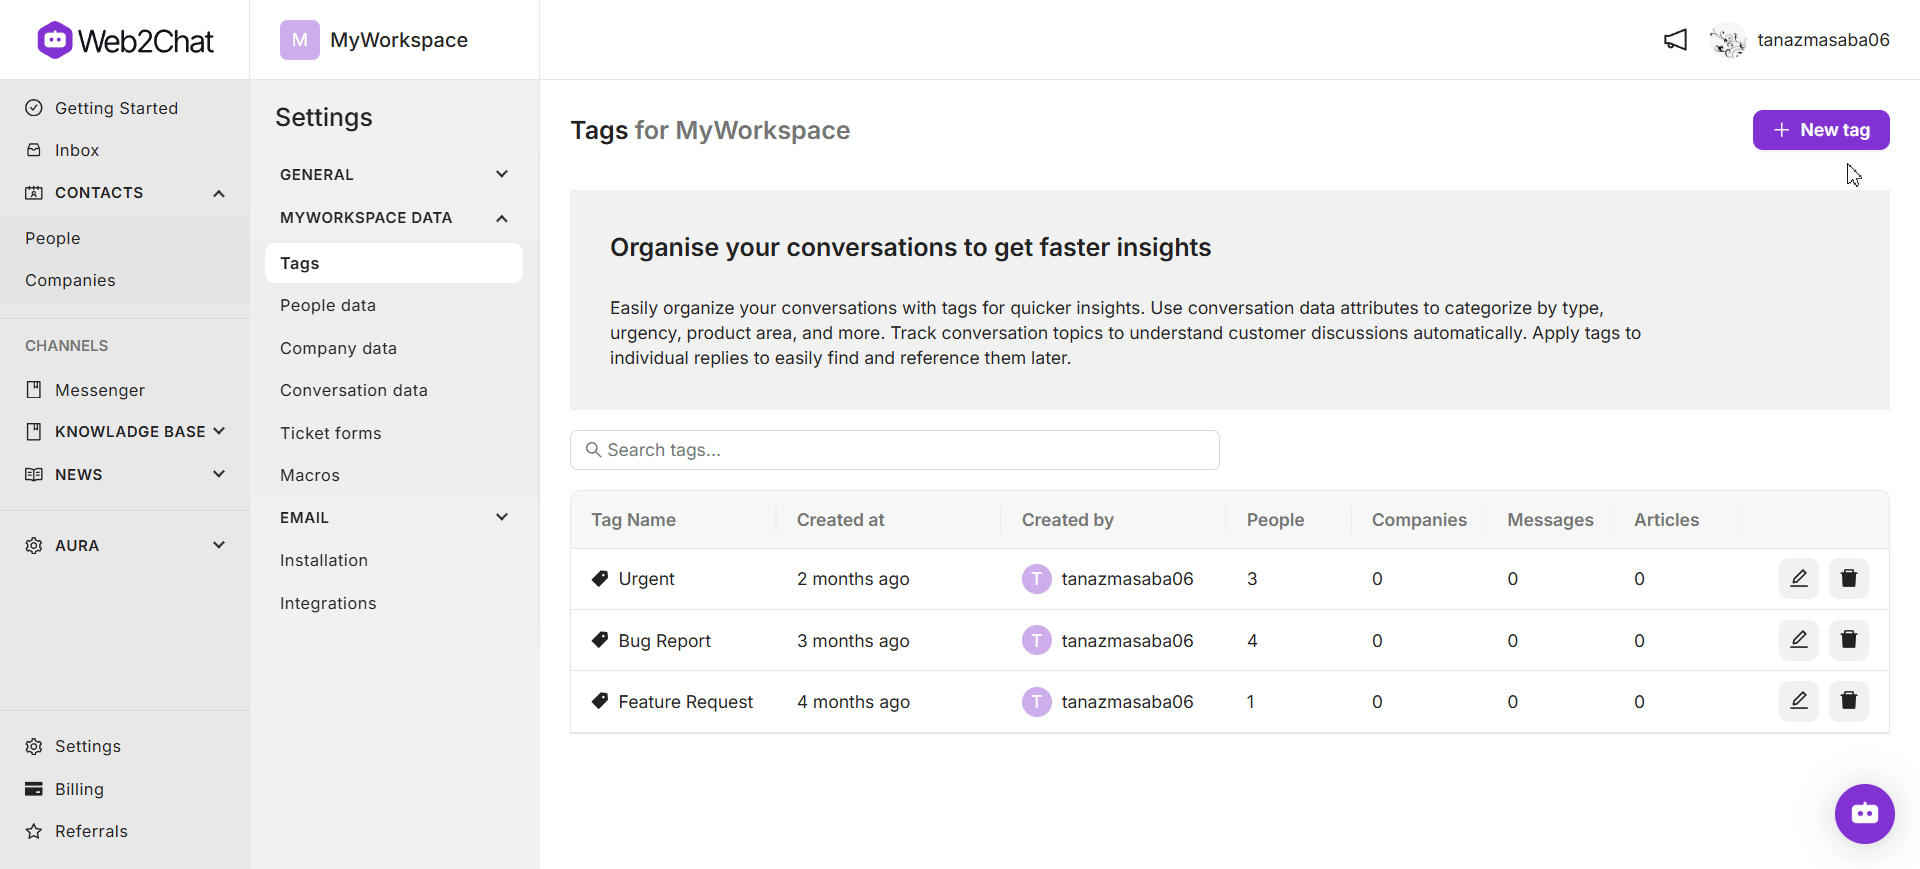1920x869 pixels.
Task: Delete the Urgent tag
Action: point(1848,578)
